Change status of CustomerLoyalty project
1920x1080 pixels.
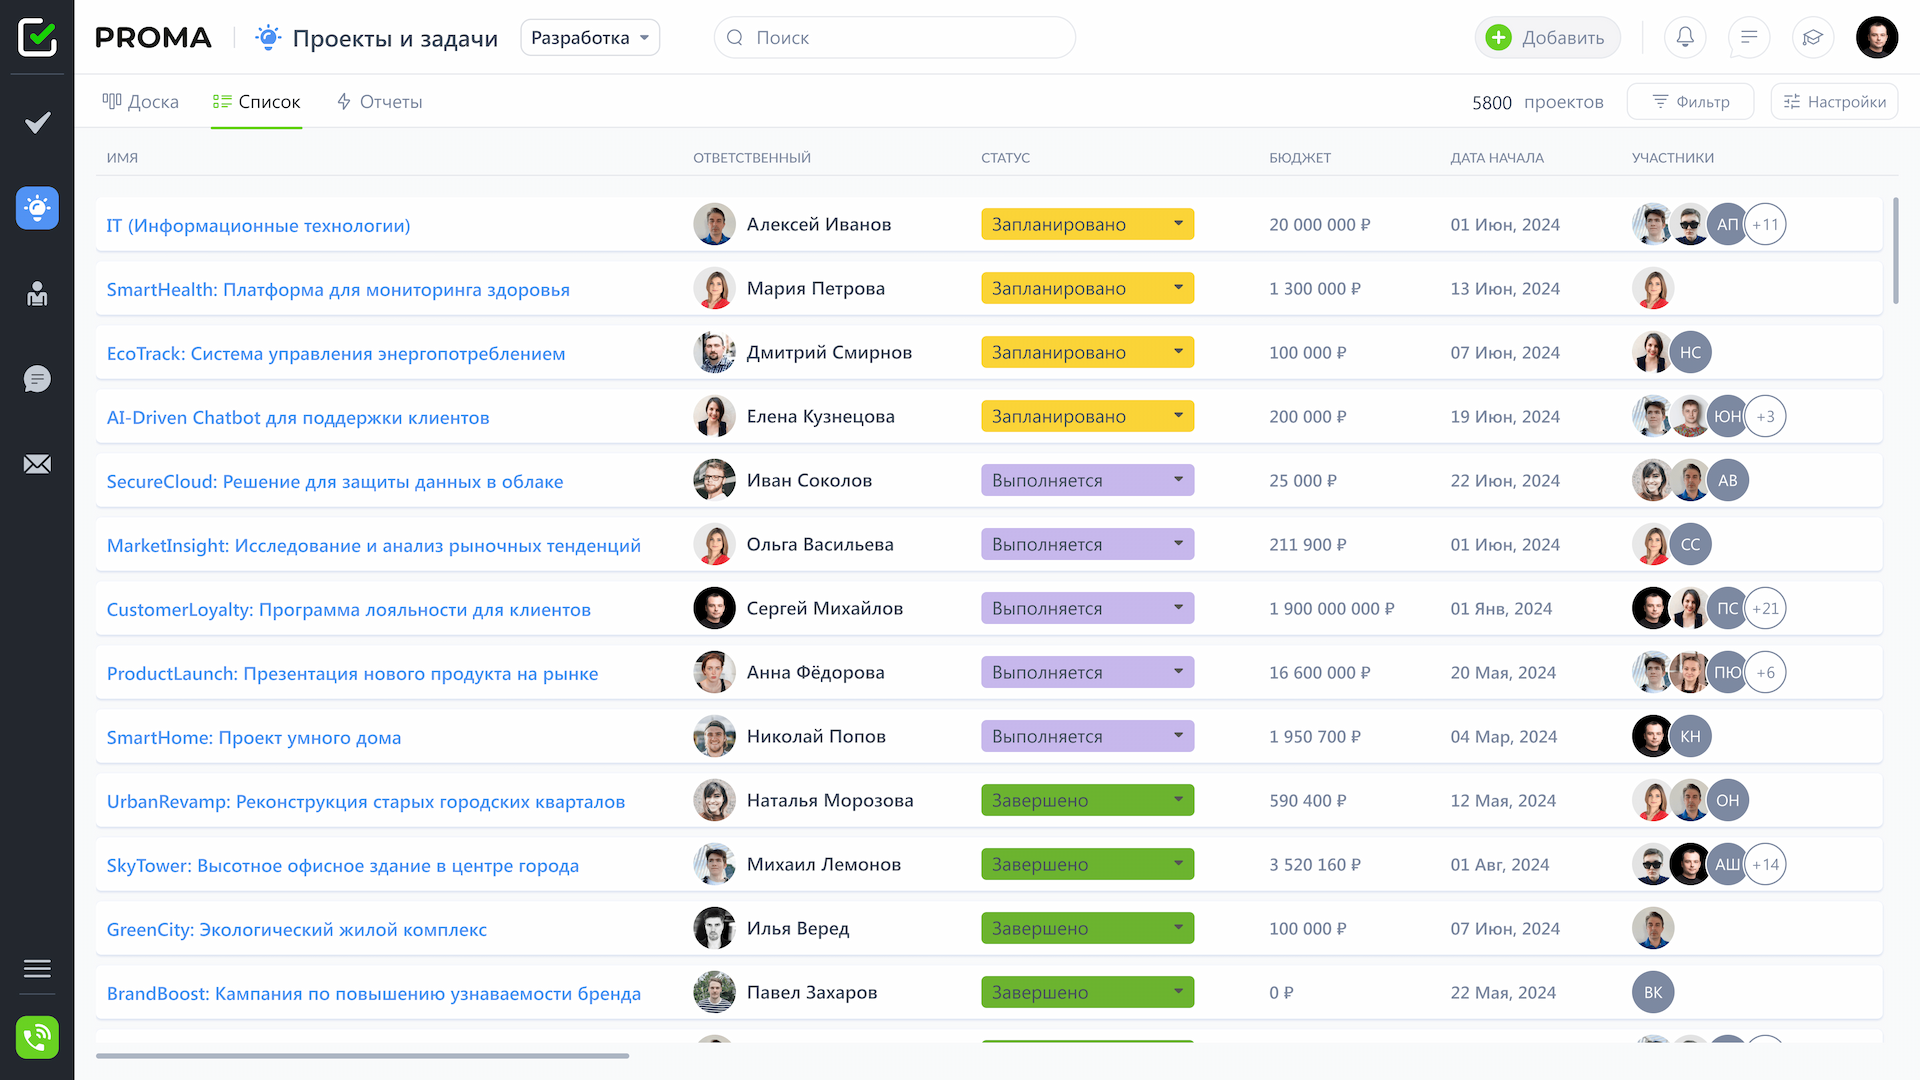pos(1087,608)
